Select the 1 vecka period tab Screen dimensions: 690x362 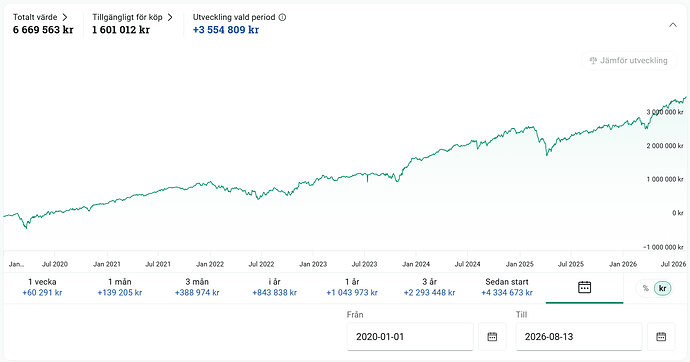click(x=42, y=288)
